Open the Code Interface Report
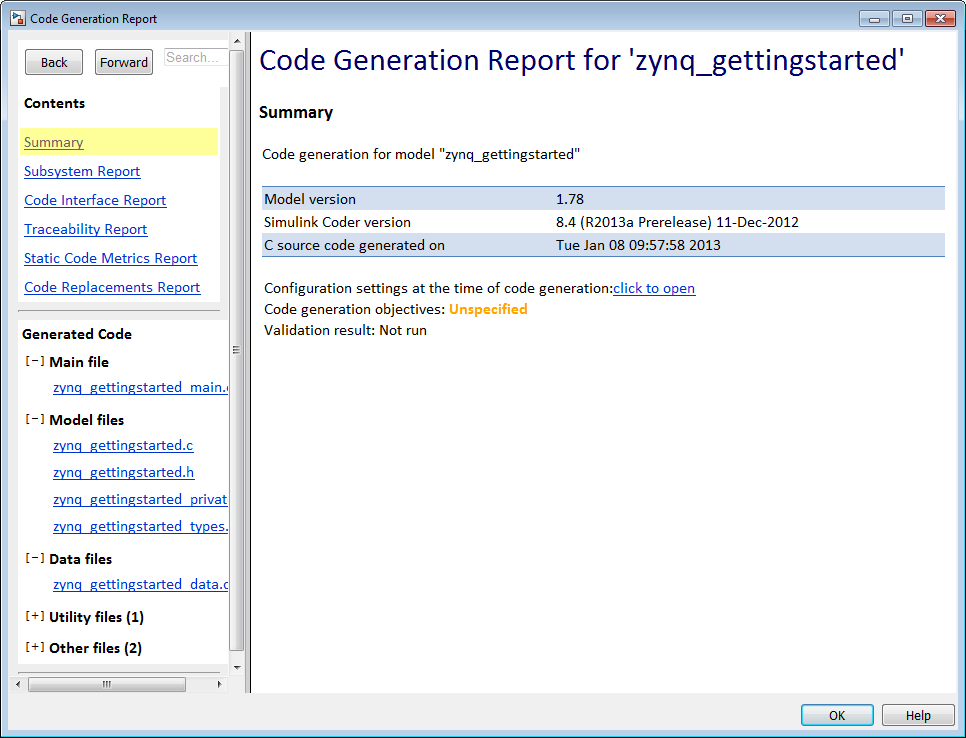This screenshot has width=966, height=738. (x=95, y=200)
